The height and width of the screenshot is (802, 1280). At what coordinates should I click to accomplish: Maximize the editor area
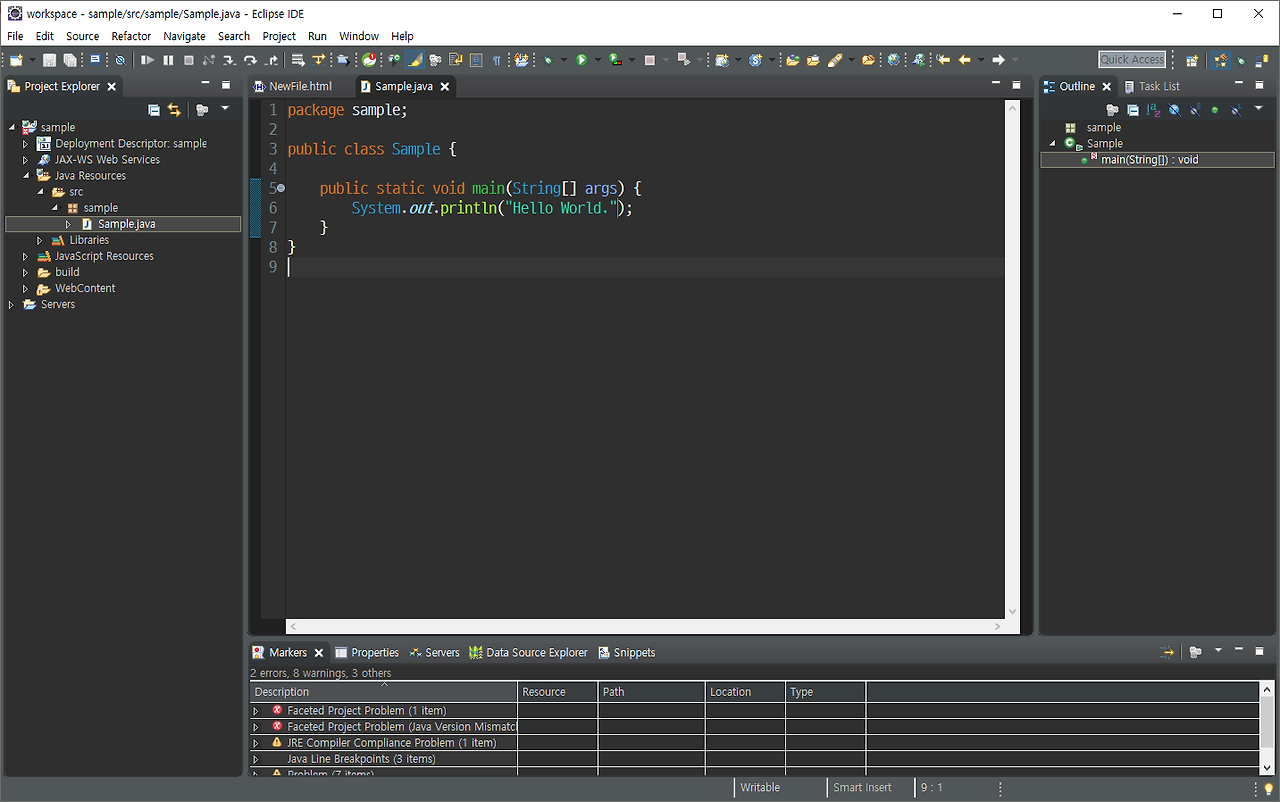coord(1016,85)
